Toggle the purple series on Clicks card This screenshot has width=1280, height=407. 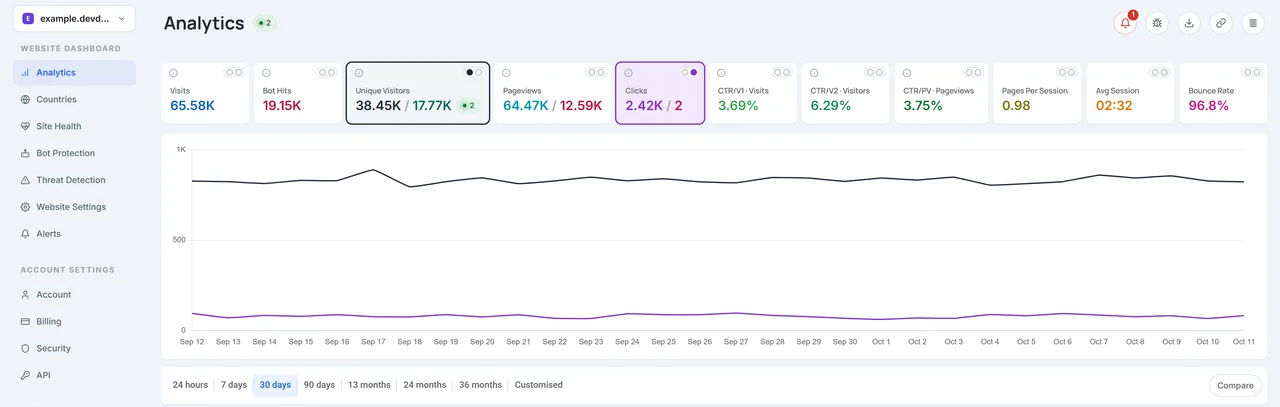(694, 72)
